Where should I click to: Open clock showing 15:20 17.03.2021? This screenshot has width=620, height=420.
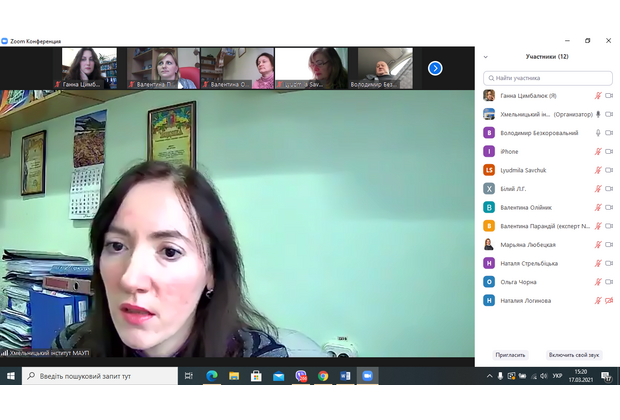pos(581,376)
